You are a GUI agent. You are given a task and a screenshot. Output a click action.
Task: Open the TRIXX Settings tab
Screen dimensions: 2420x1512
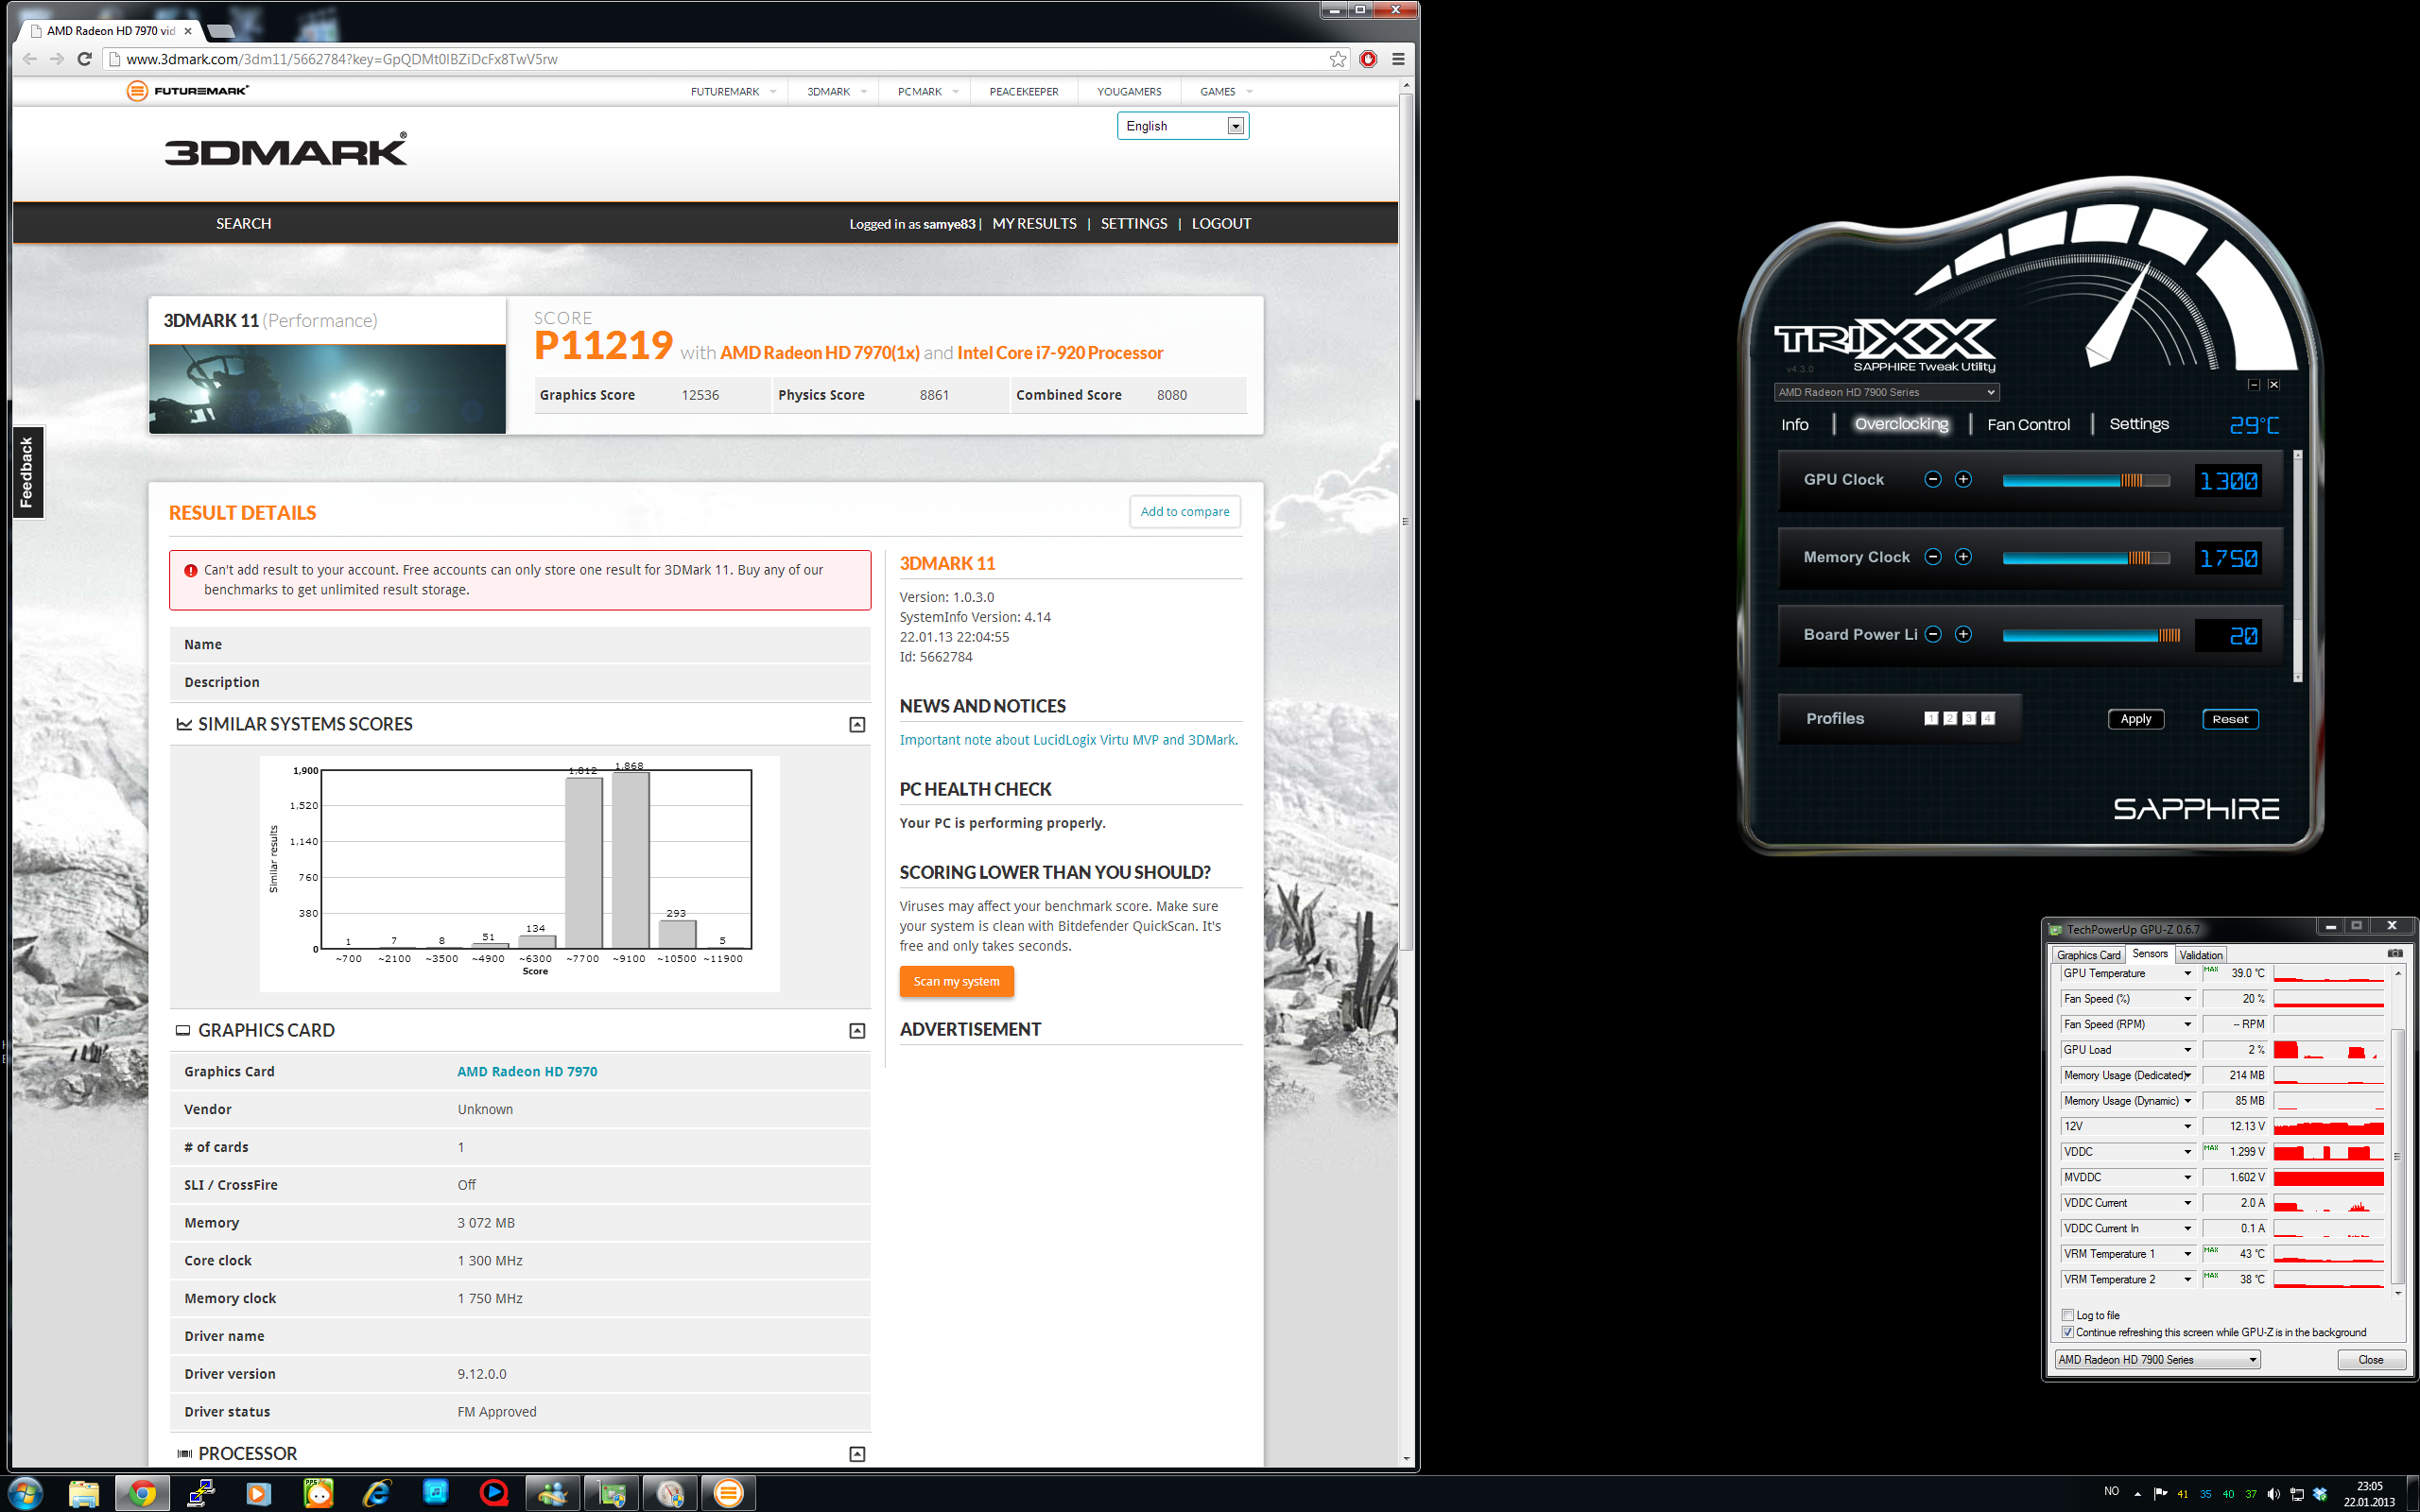[2139, 424]
